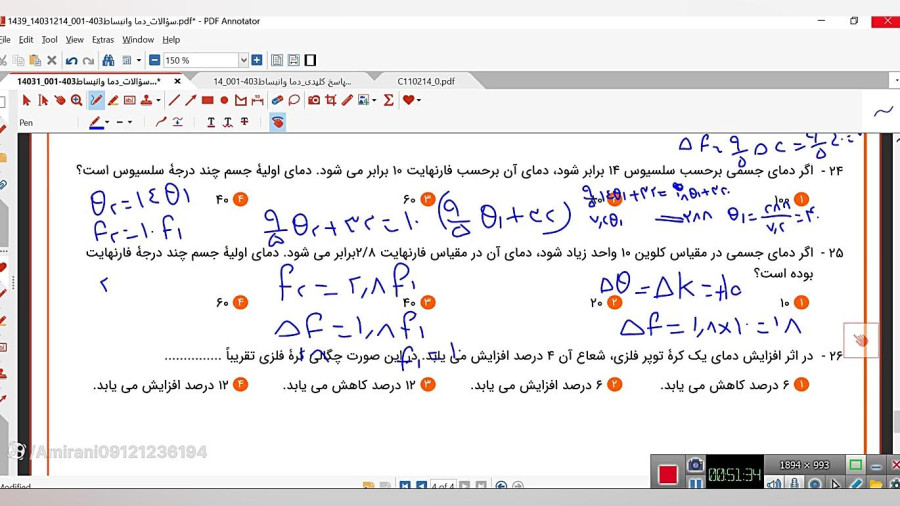Screen dimensions: 900x506
Task: Click the Redo button
Action: coord(88,60)
